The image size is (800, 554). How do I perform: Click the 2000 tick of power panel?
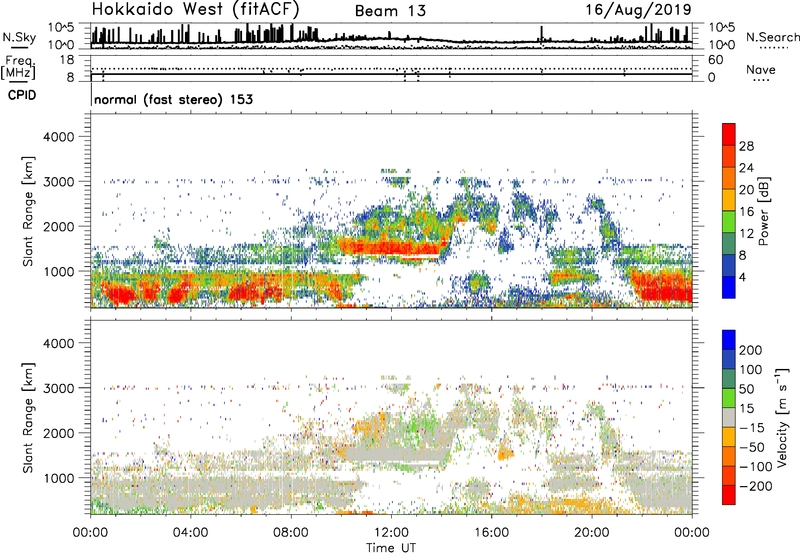(58, 226)
